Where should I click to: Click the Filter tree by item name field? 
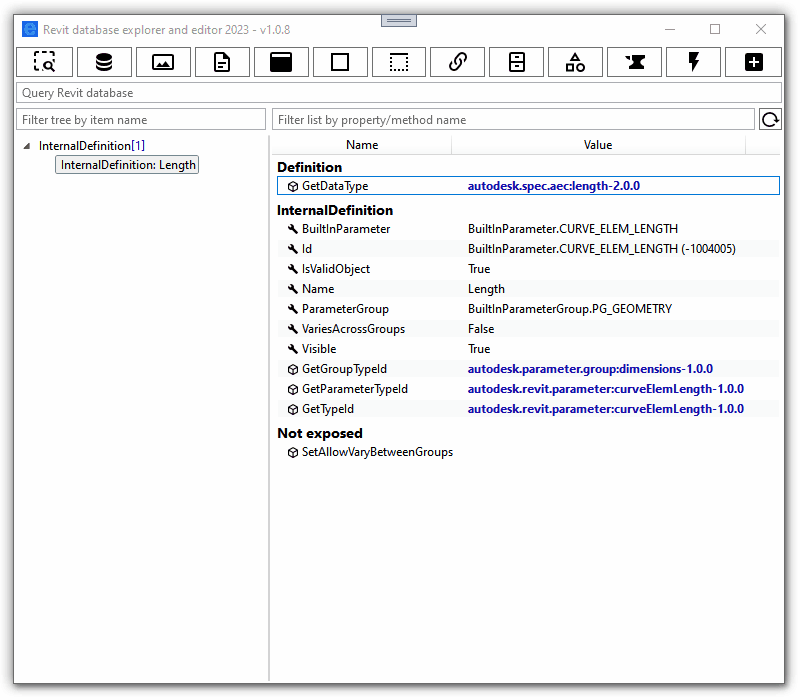click(x=141, y=120)
